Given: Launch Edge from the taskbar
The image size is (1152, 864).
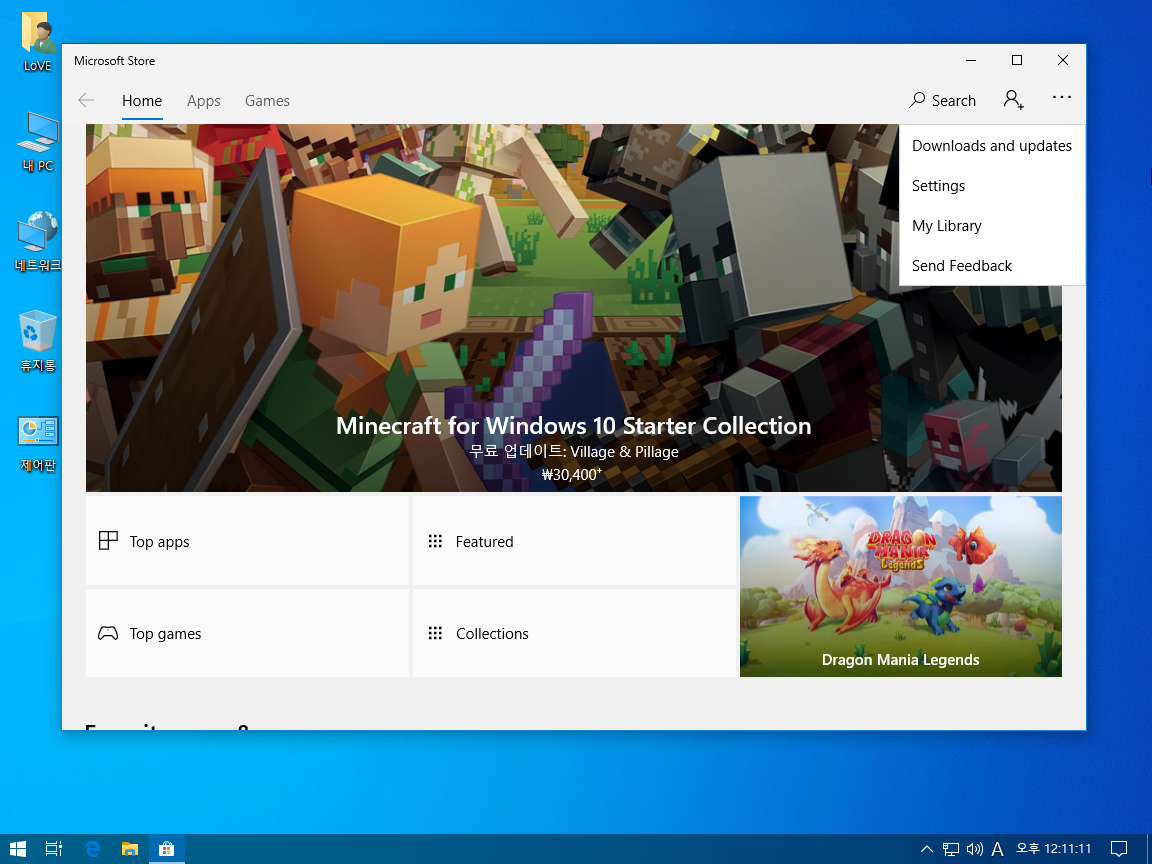Looking at the screenshot, I should point(93,849).
